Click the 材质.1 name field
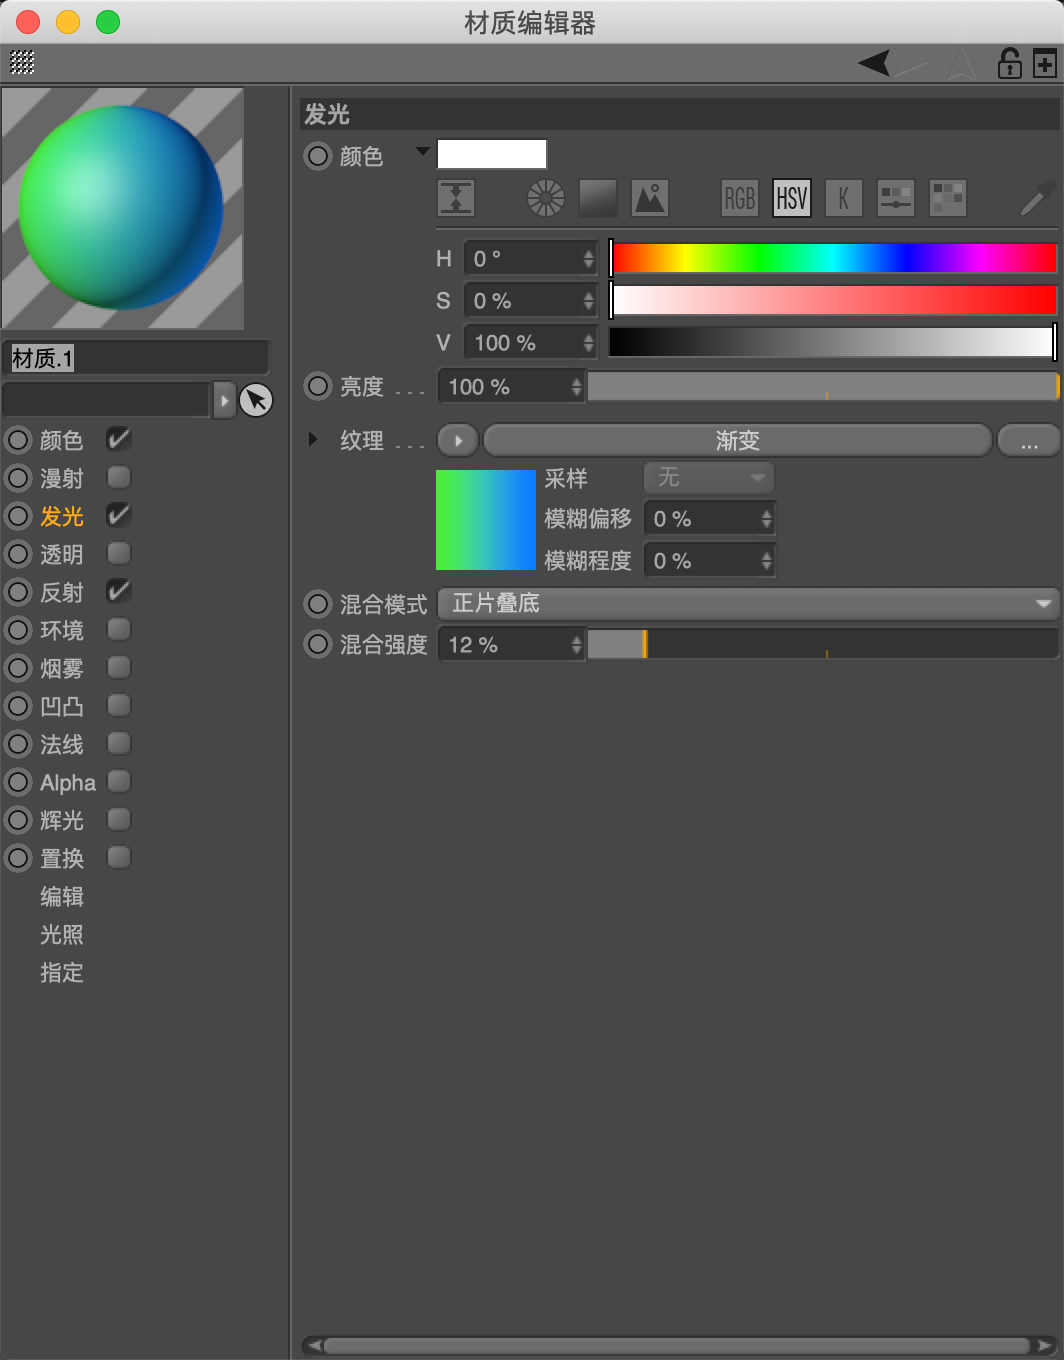Screen dimensions: 1064x1360 (136, 358)
